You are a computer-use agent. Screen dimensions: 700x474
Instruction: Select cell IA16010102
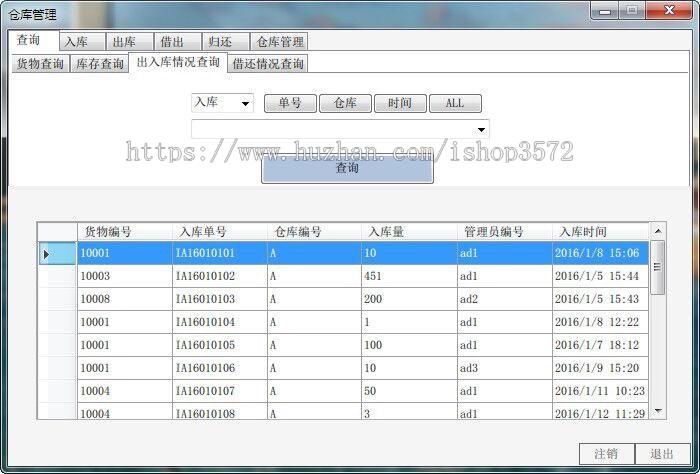[x=220, y=276]
